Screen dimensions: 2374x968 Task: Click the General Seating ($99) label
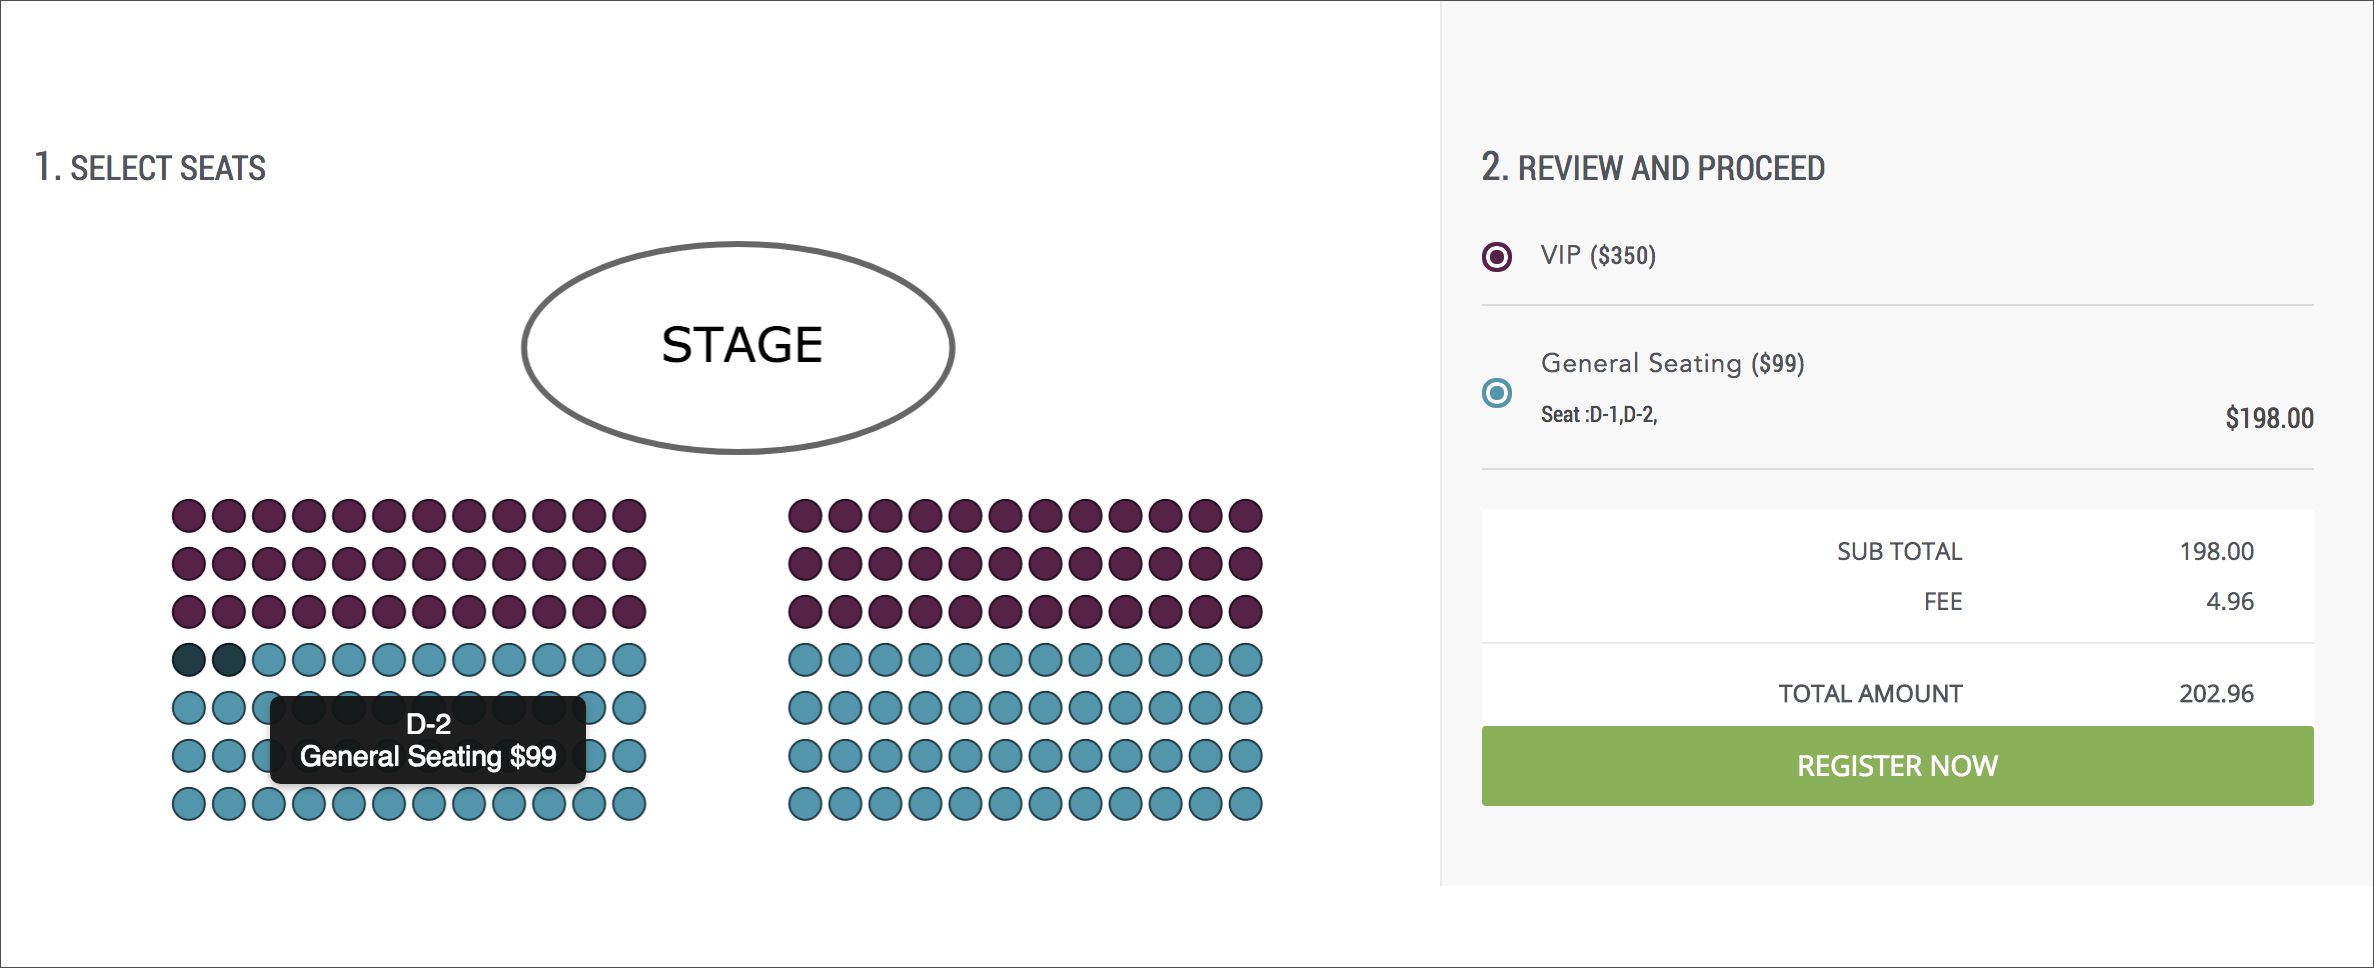click(x=1672, y=363)
